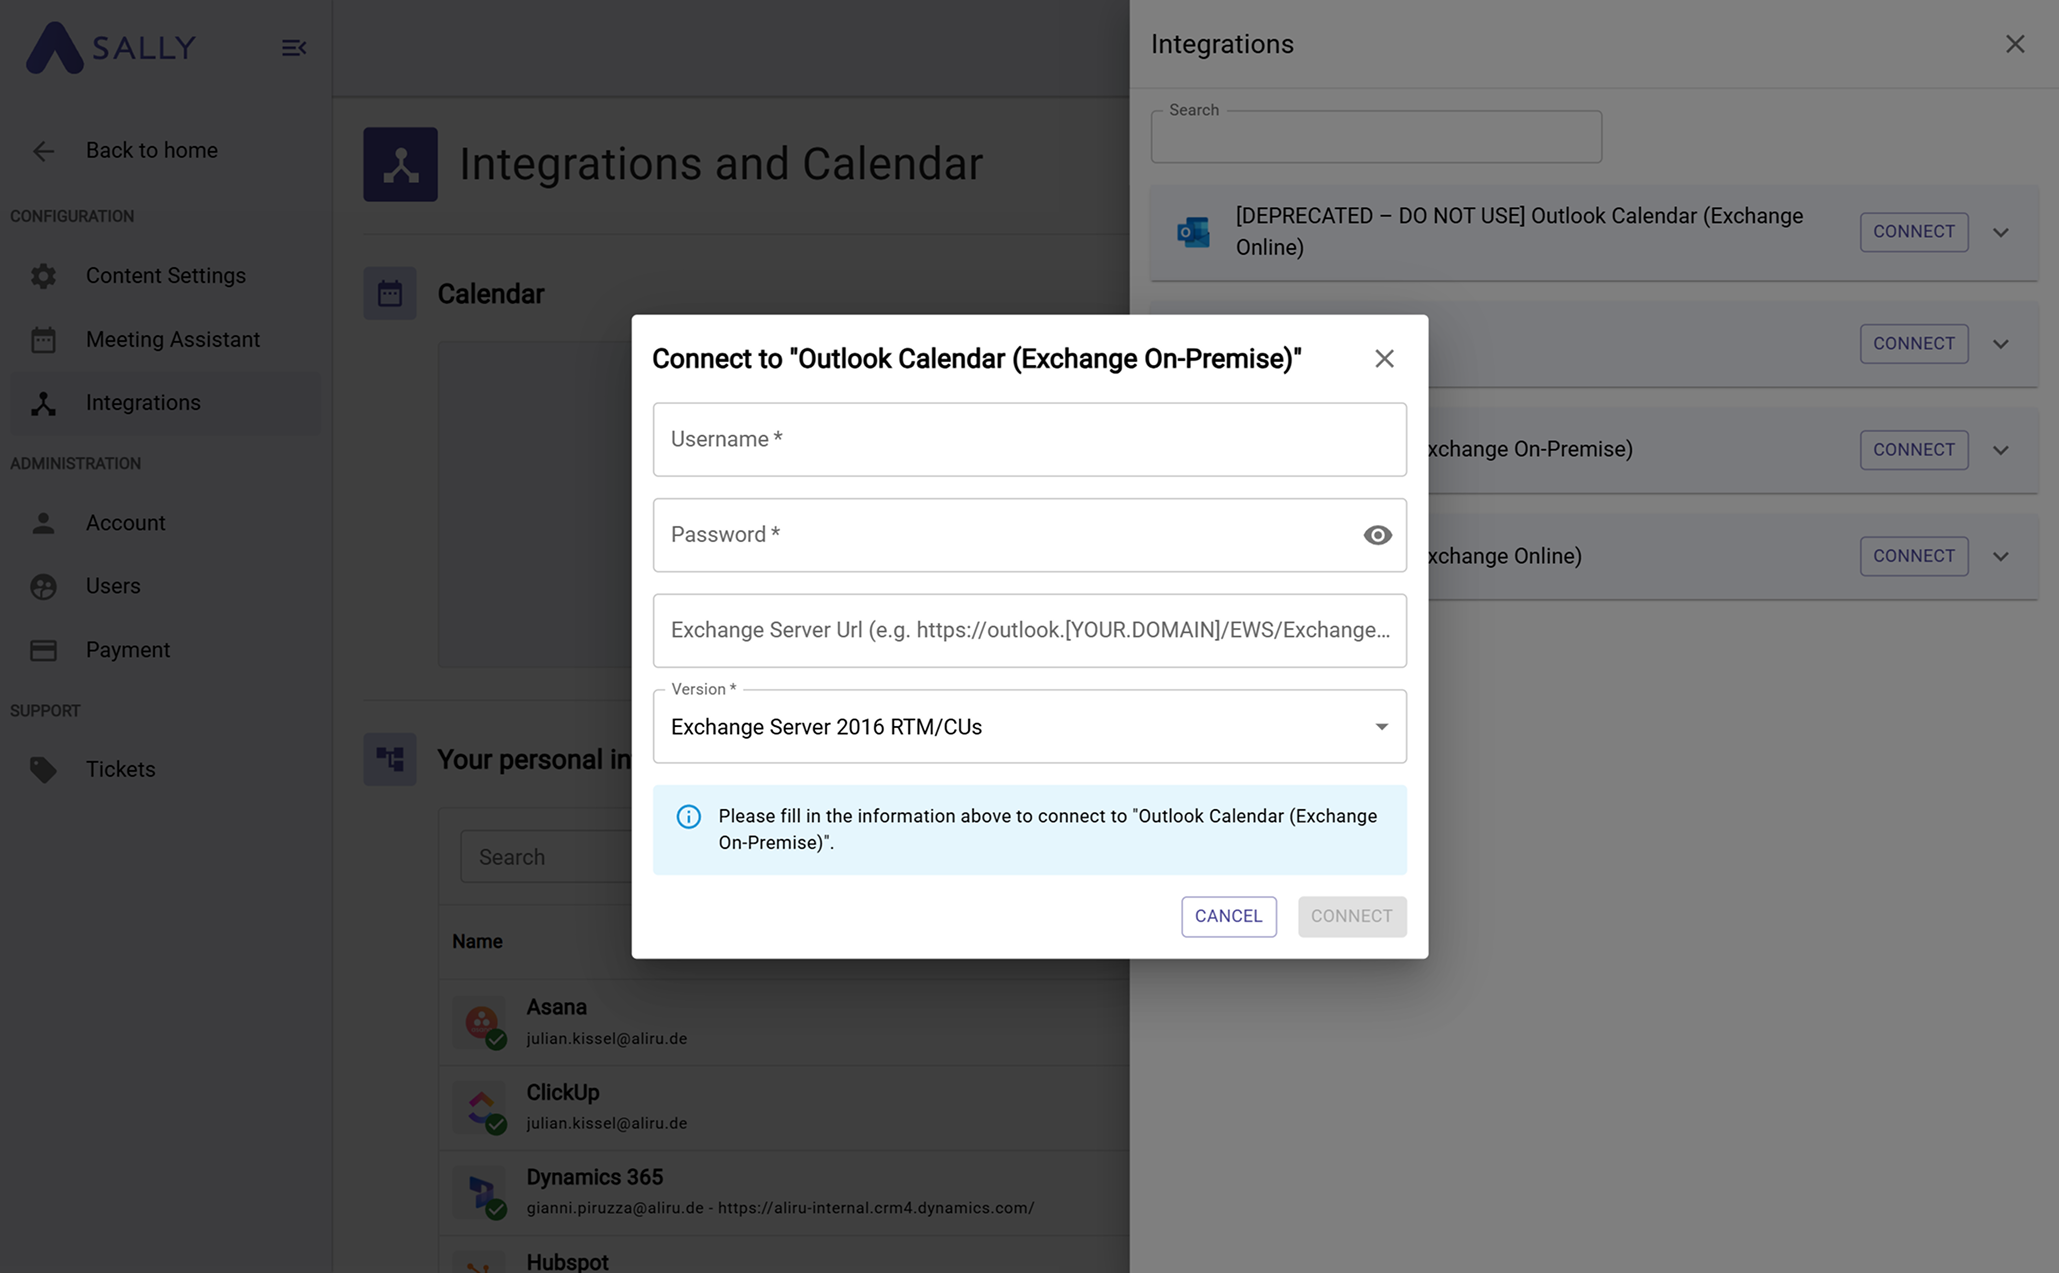Click the Meeting Assistant calendar icon

[x=43, y=340]
